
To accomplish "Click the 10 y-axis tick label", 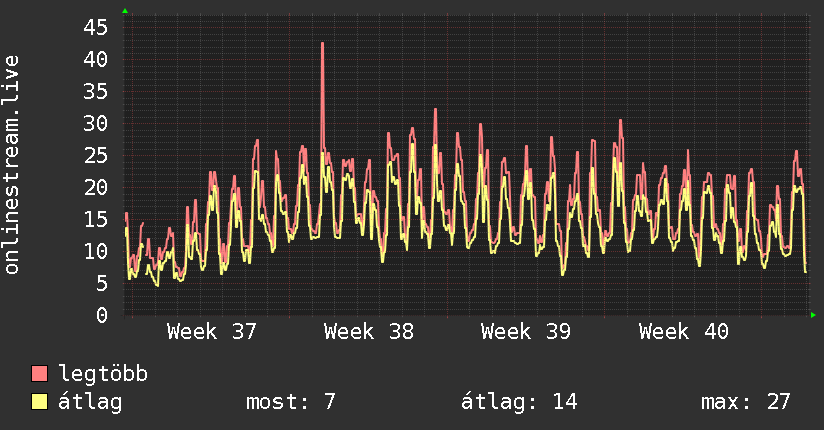I will (96, 251).
